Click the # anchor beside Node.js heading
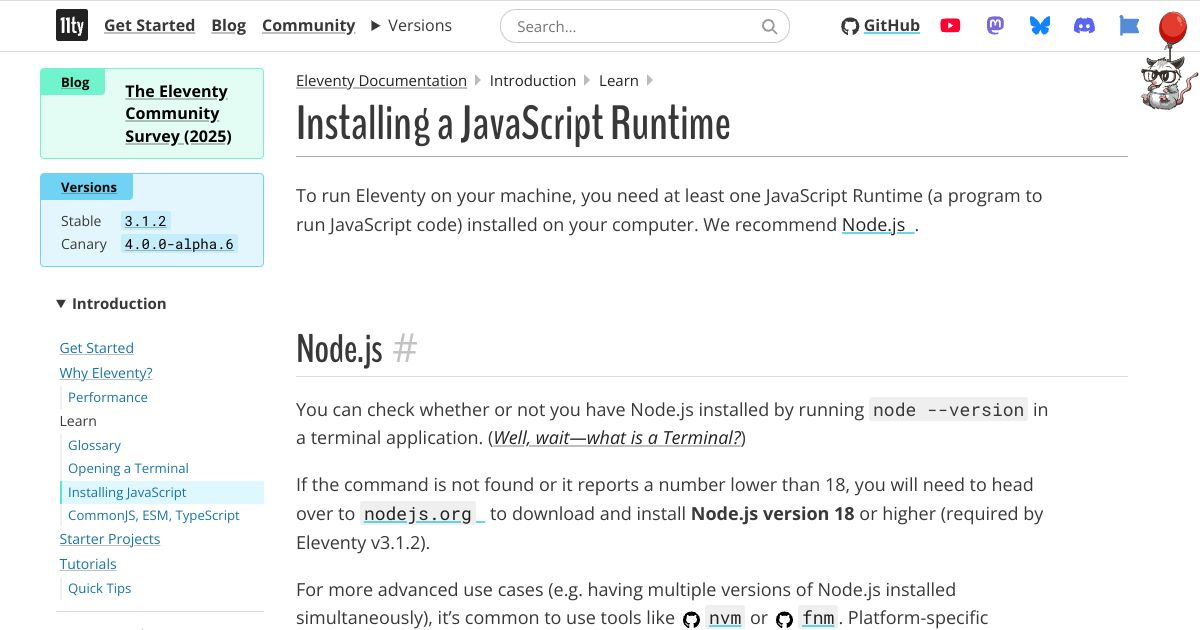 405,349
